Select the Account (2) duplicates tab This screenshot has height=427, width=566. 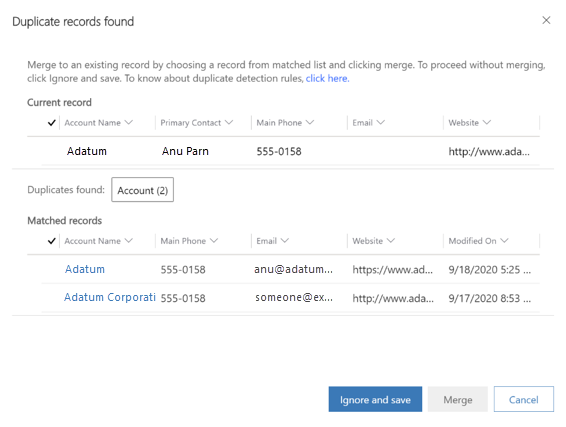(x=143, y=190)
